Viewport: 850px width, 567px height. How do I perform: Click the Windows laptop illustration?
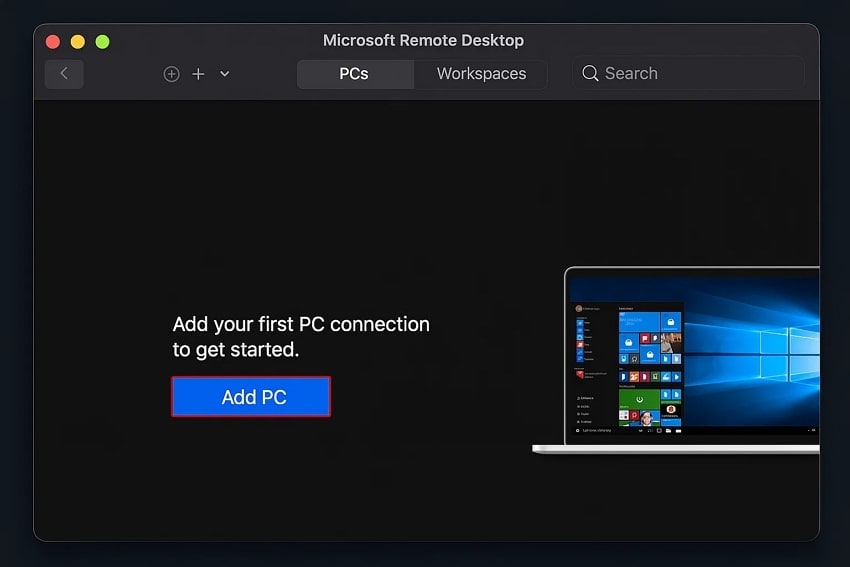[x=676, y=360]
